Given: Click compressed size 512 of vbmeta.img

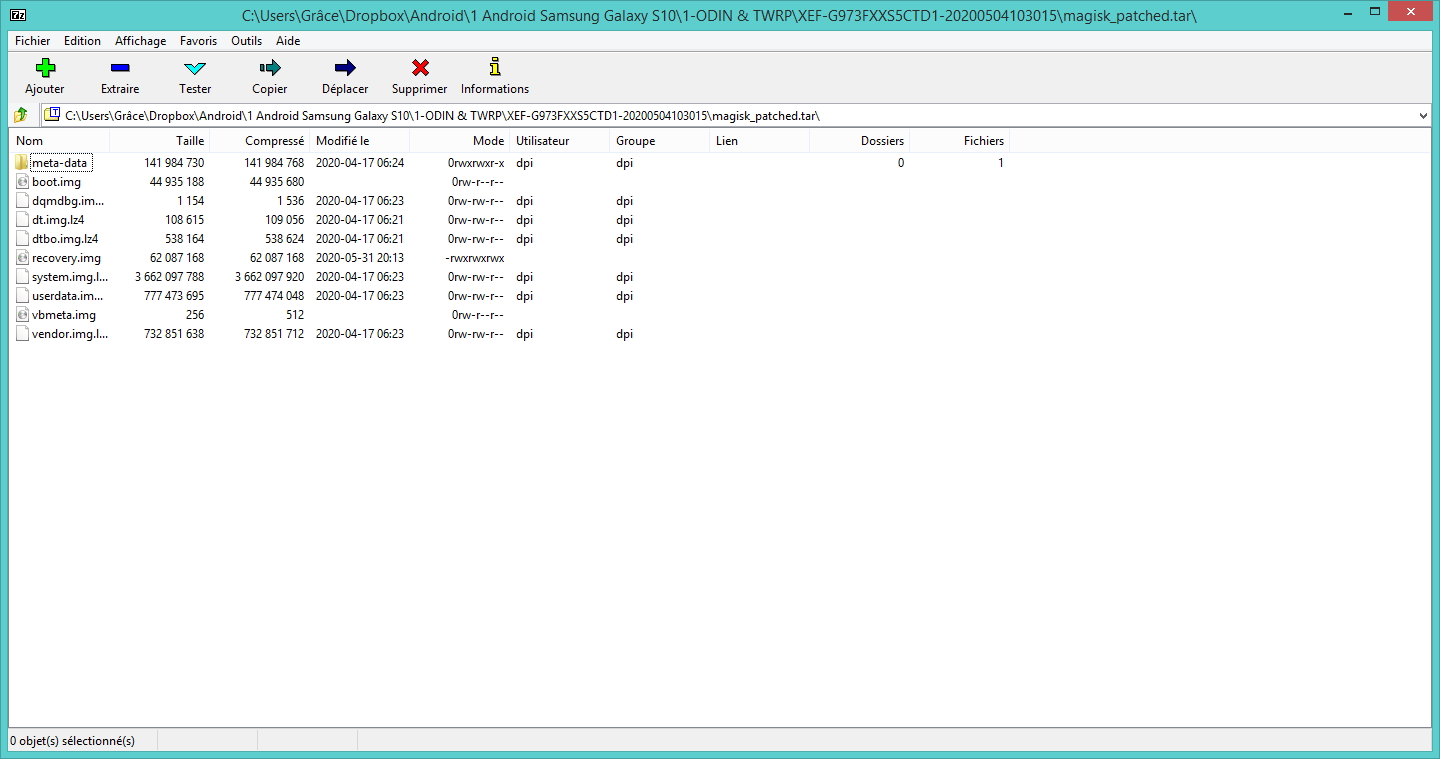Looking at the screenshot, I should 294,315.
